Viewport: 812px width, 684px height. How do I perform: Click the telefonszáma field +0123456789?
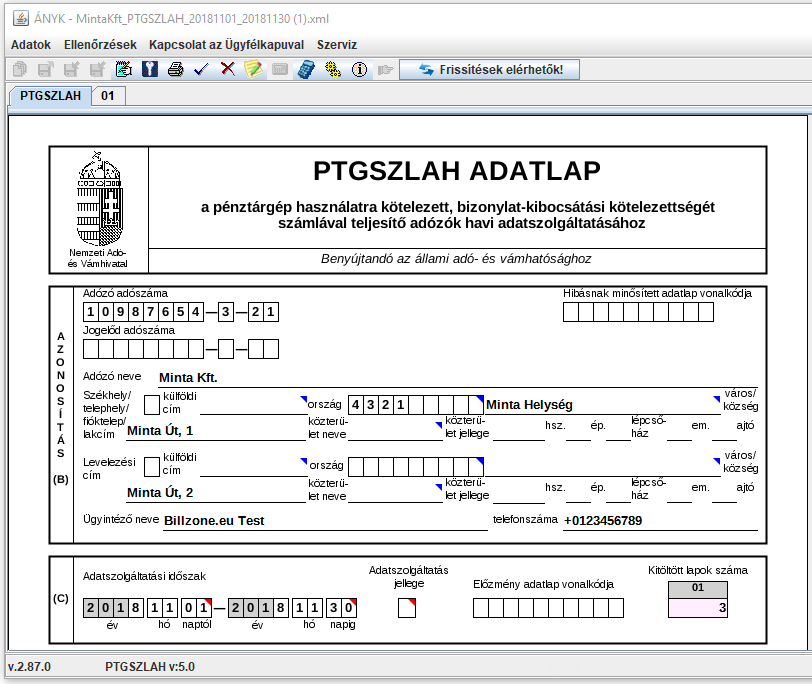point(660,521)
